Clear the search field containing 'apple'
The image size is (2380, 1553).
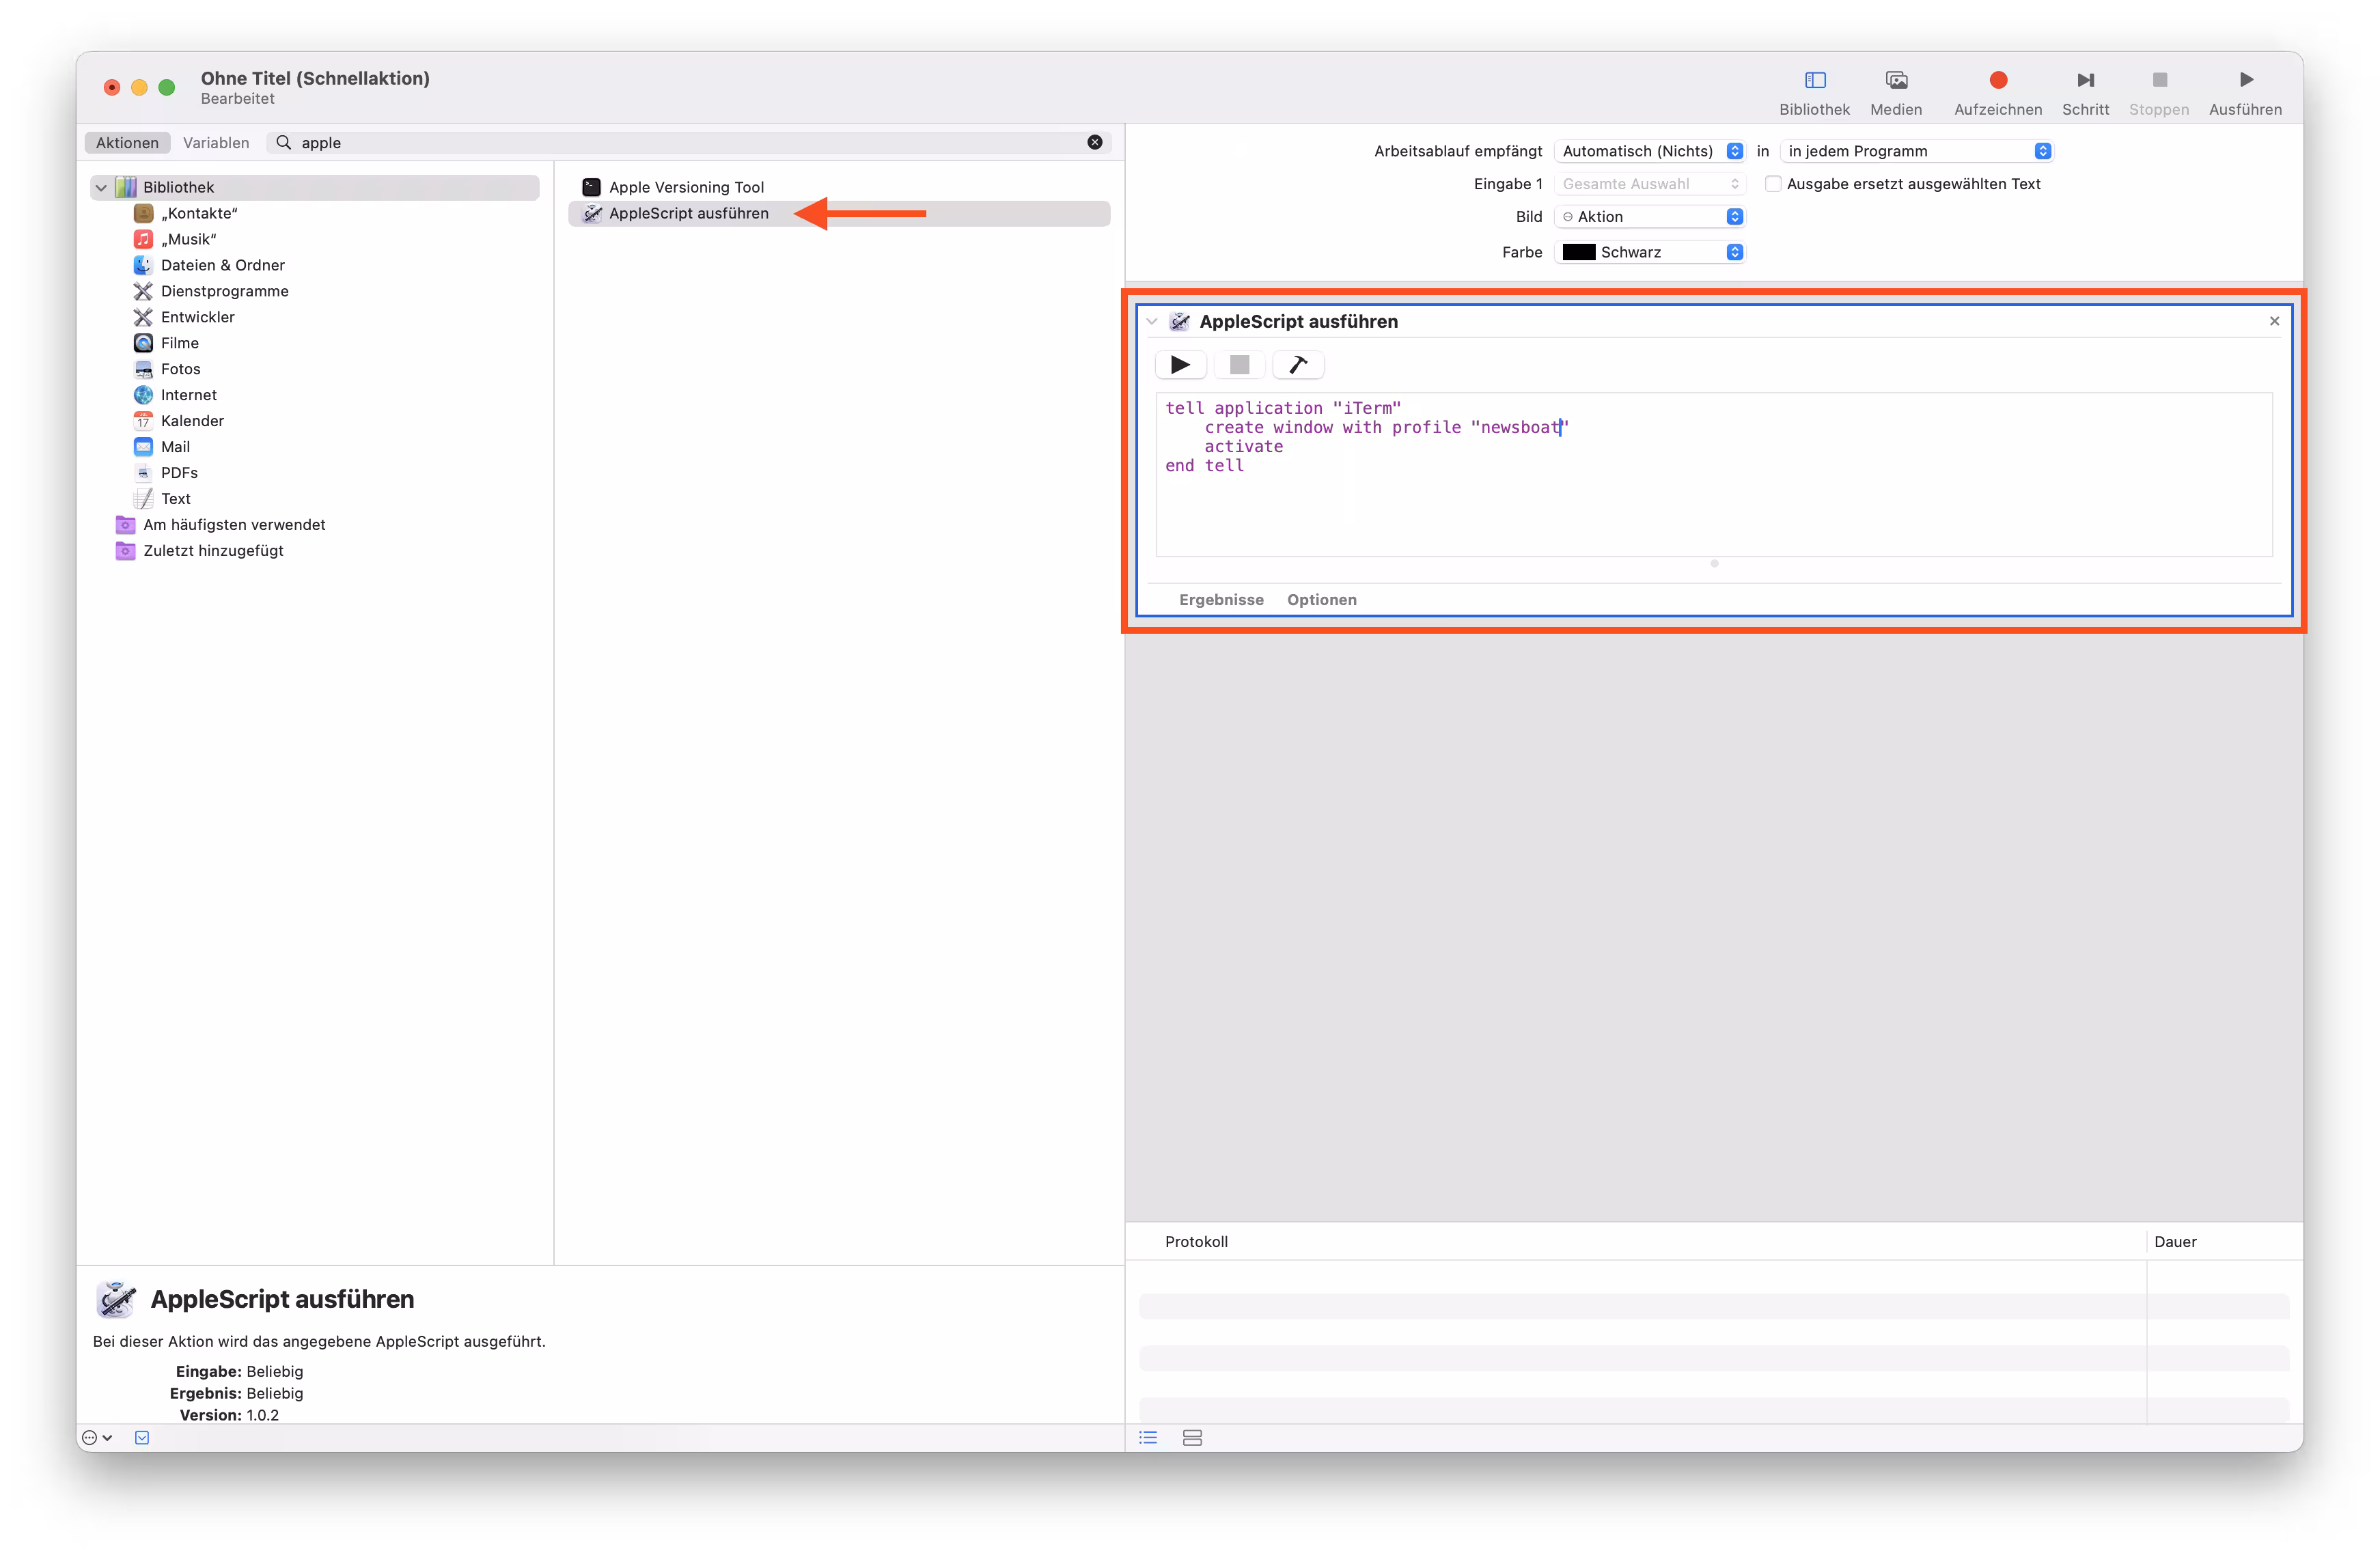(x=1094, y=143)
